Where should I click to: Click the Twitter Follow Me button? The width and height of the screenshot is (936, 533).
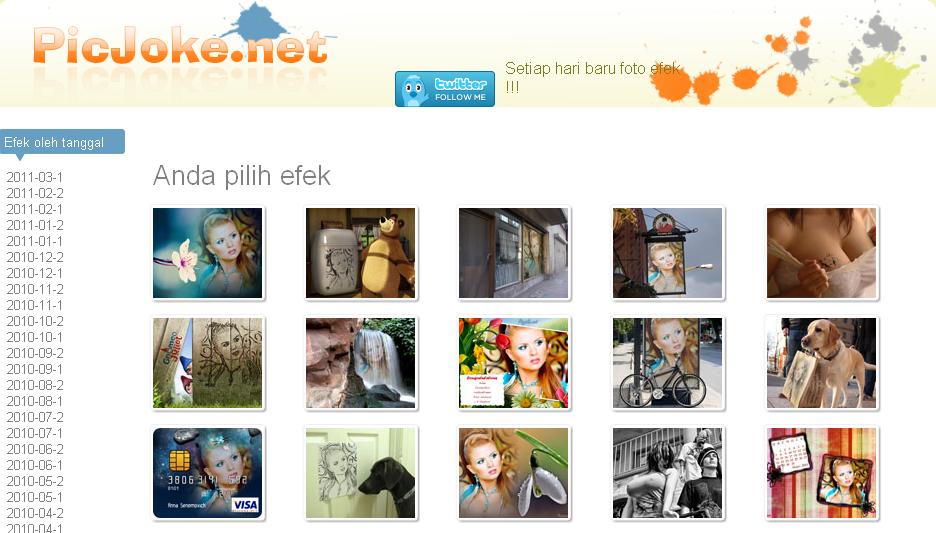445,89
